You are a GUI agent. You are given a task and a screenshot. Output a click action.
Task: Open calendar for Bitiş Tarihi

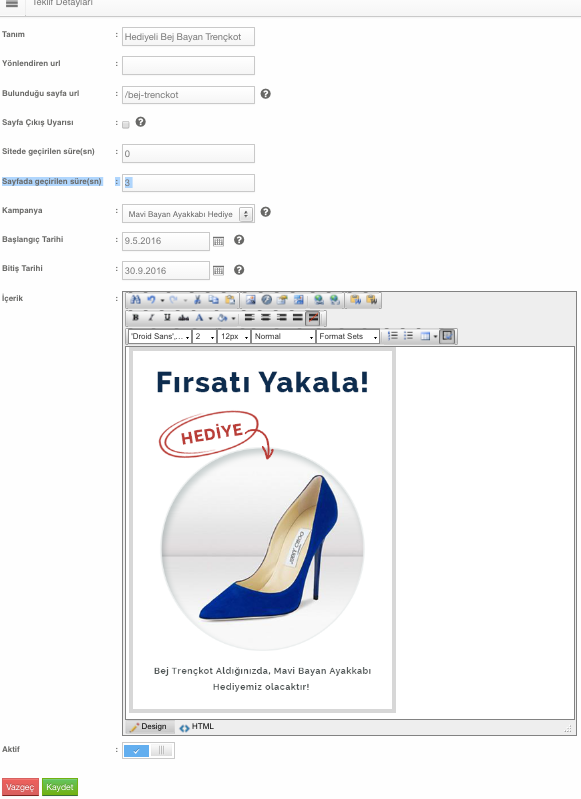[218, 270]
